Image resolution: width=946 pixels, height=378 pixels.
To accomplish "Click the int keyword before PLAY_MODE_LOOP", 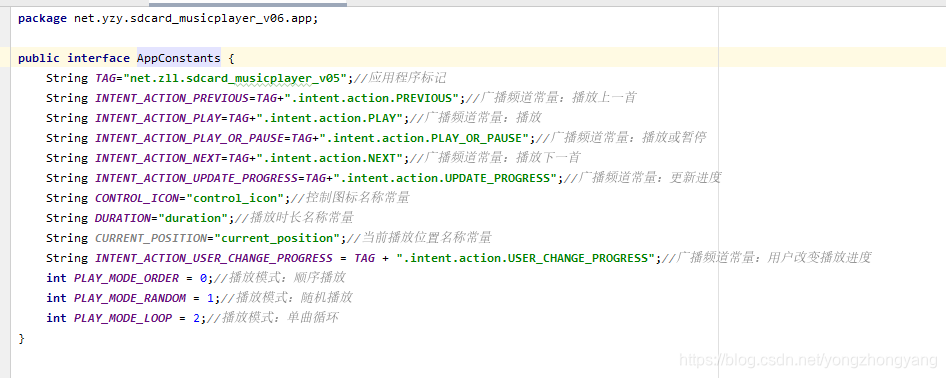I will (x=56, y=318).
